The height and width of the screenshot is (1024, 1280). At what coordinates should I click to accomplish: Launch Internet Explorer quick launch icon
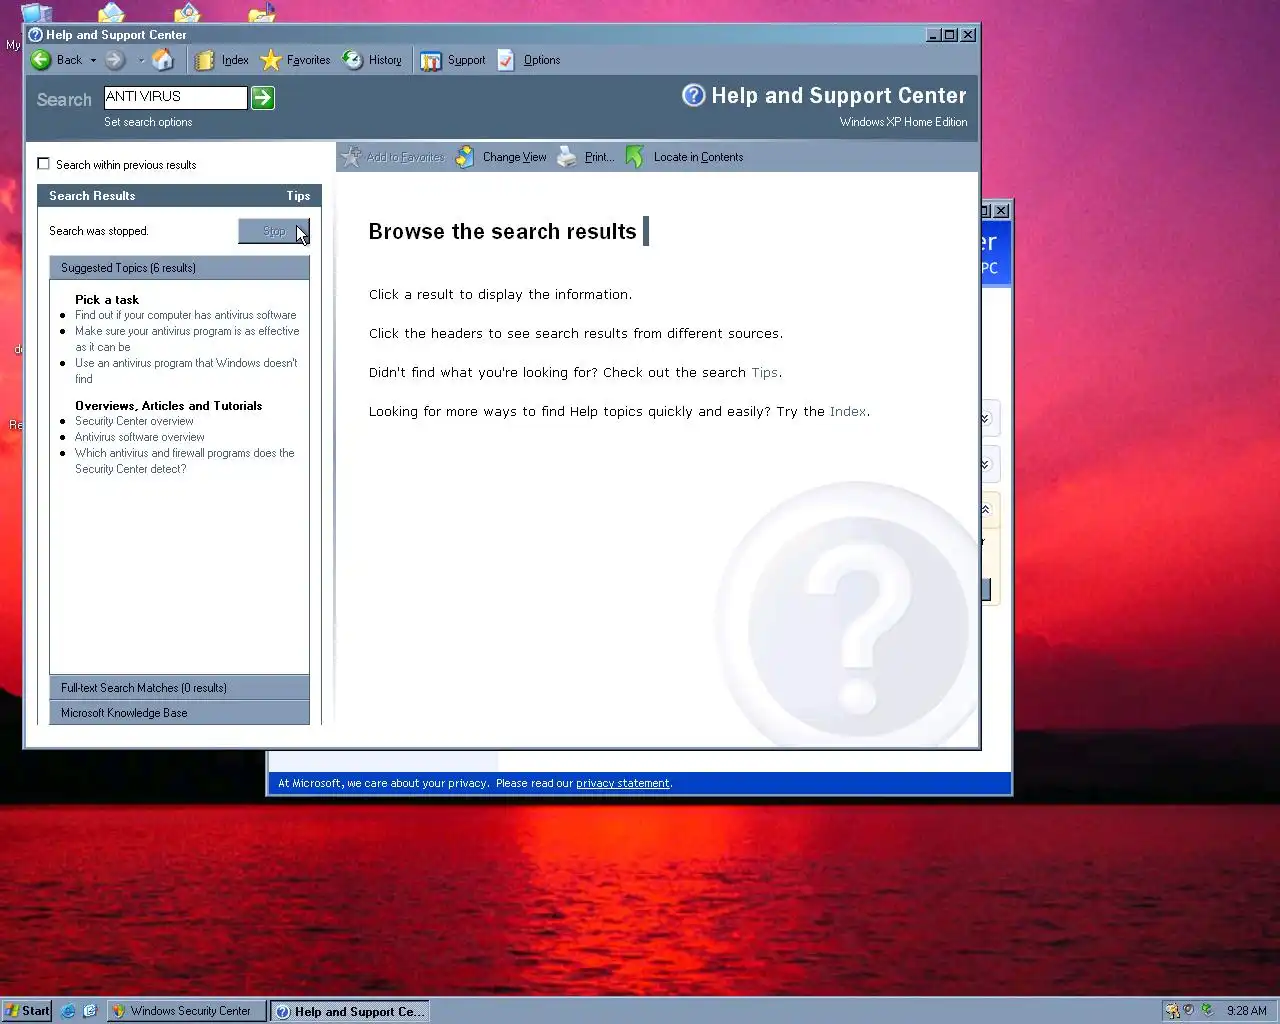click(68, 1011)
